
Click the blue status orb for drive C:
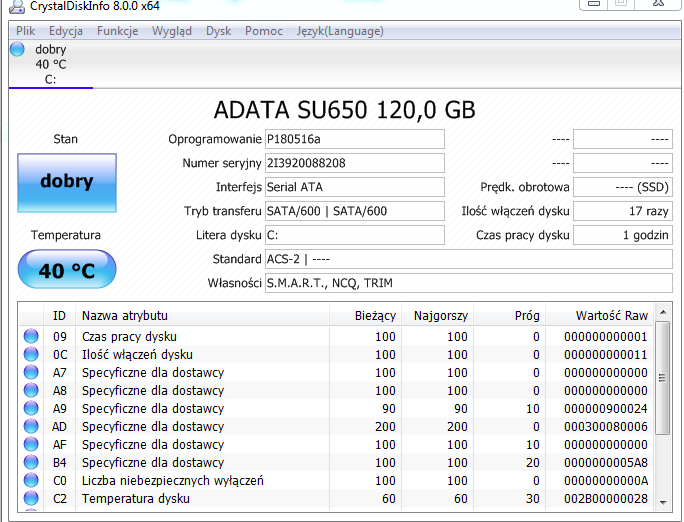click(17, 50)
